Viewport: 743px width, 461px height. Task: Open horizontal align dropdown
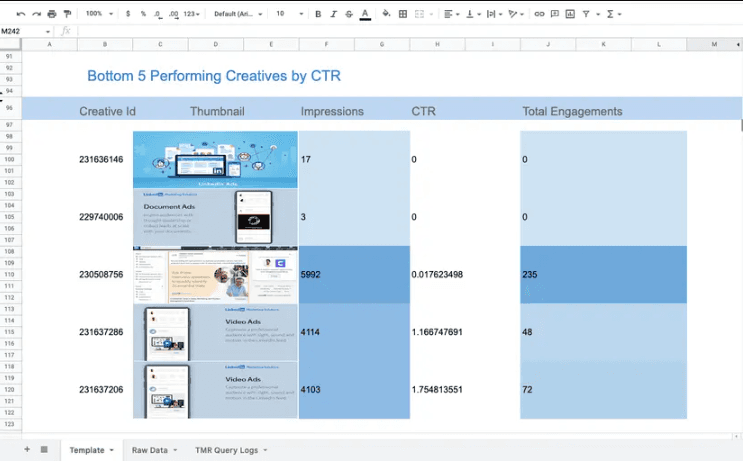point(452,14)
